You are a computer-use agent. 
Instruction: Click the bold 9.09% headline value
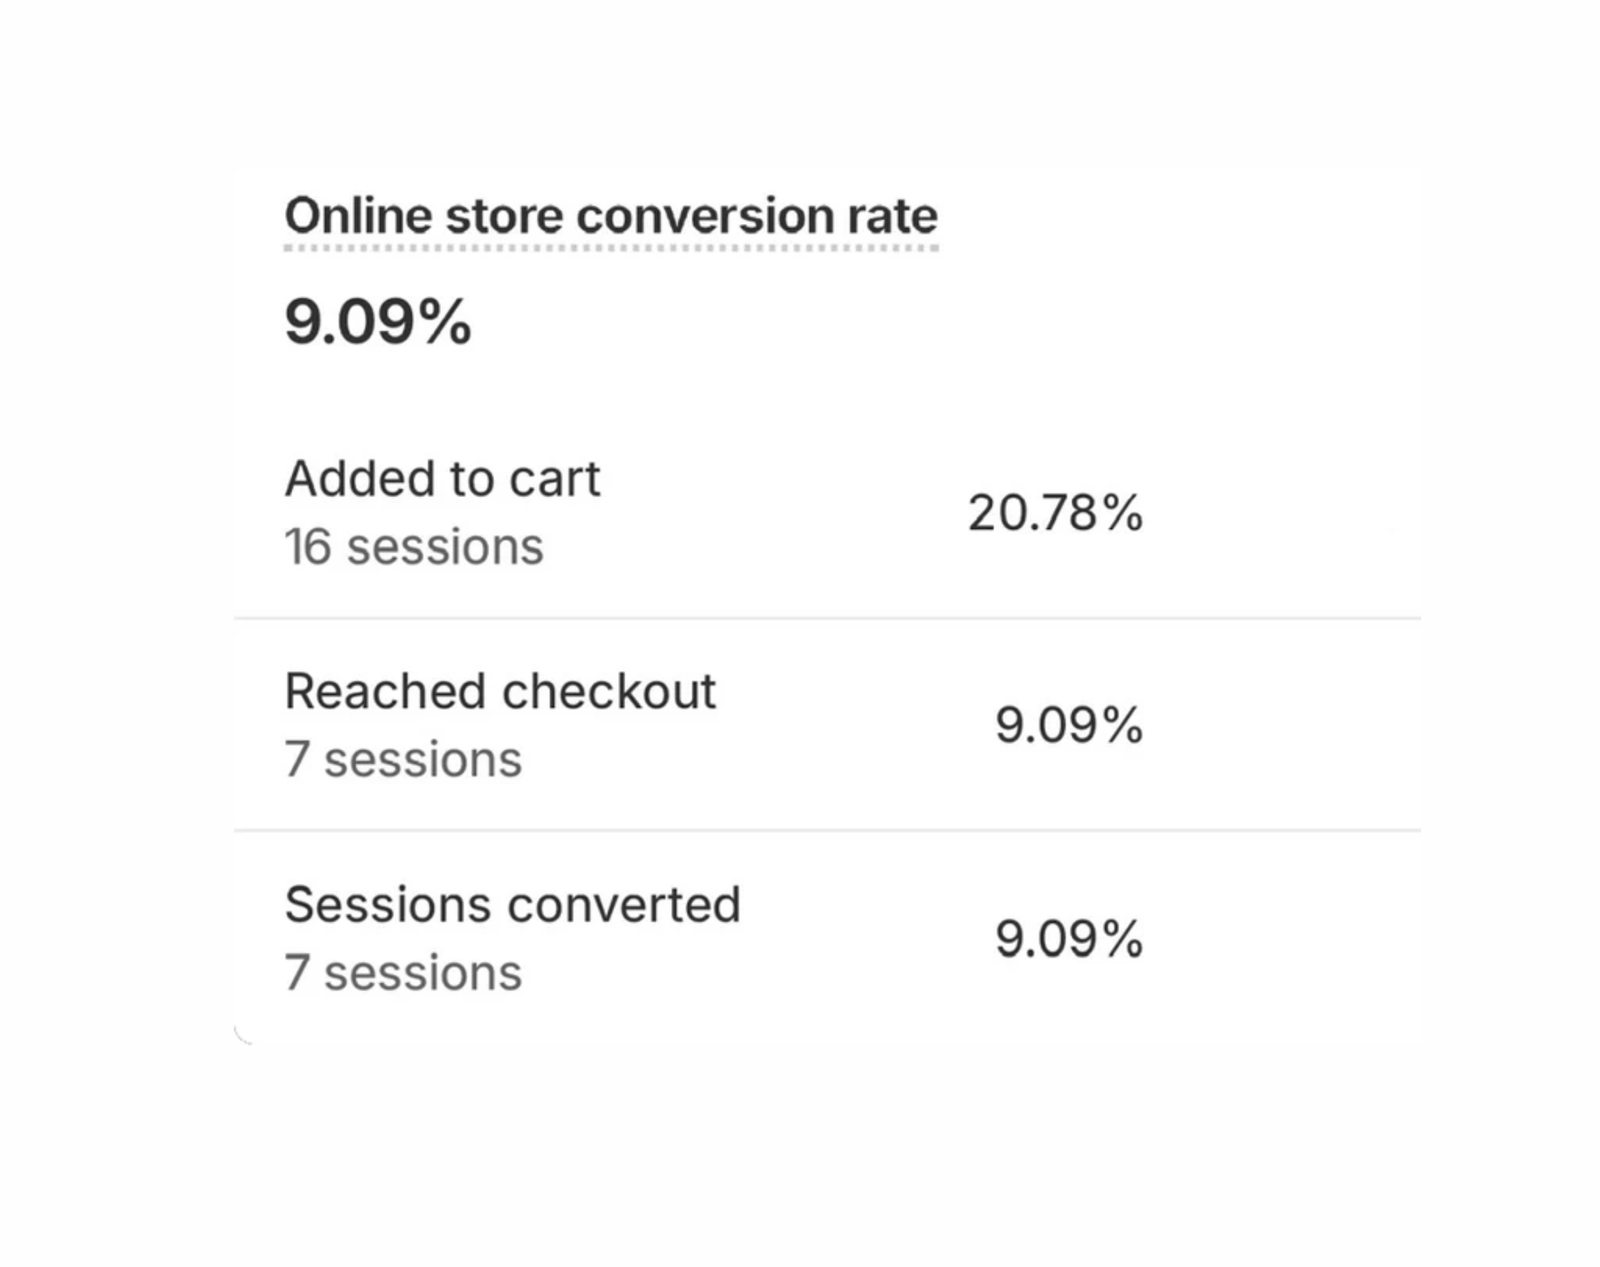tap(378, 322)
